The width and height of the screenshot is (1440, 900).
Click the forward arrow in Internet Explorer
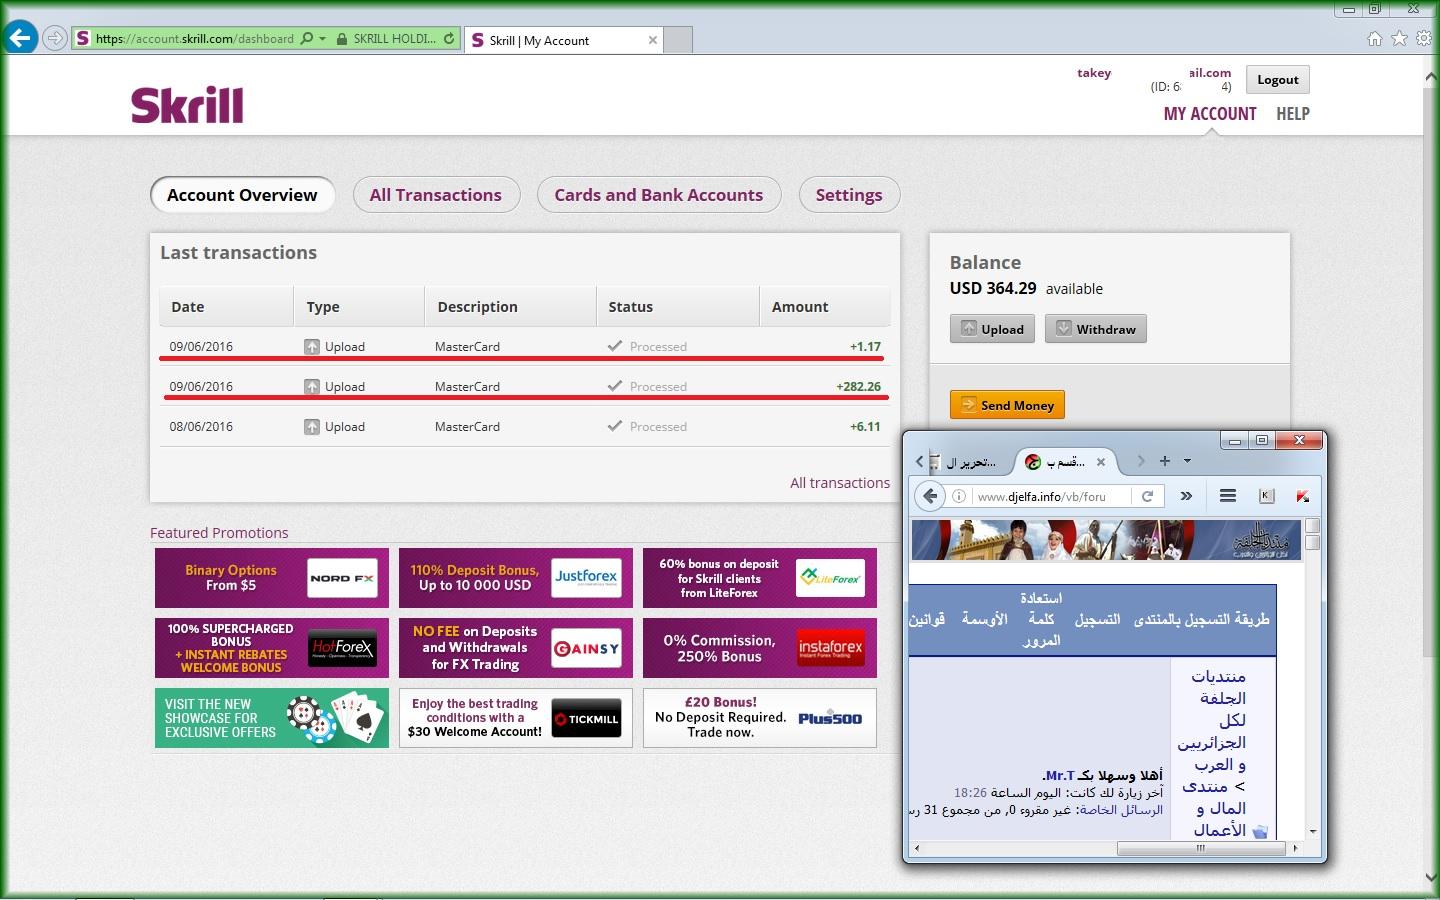(55, 39)
